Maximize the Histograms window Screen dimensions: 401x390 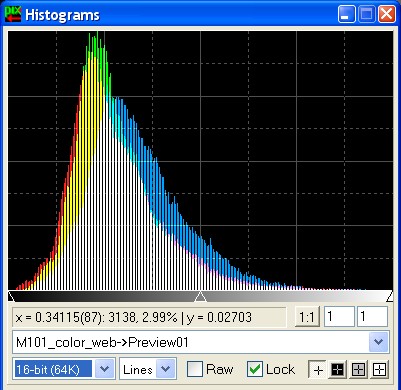[x=367, y=14]
